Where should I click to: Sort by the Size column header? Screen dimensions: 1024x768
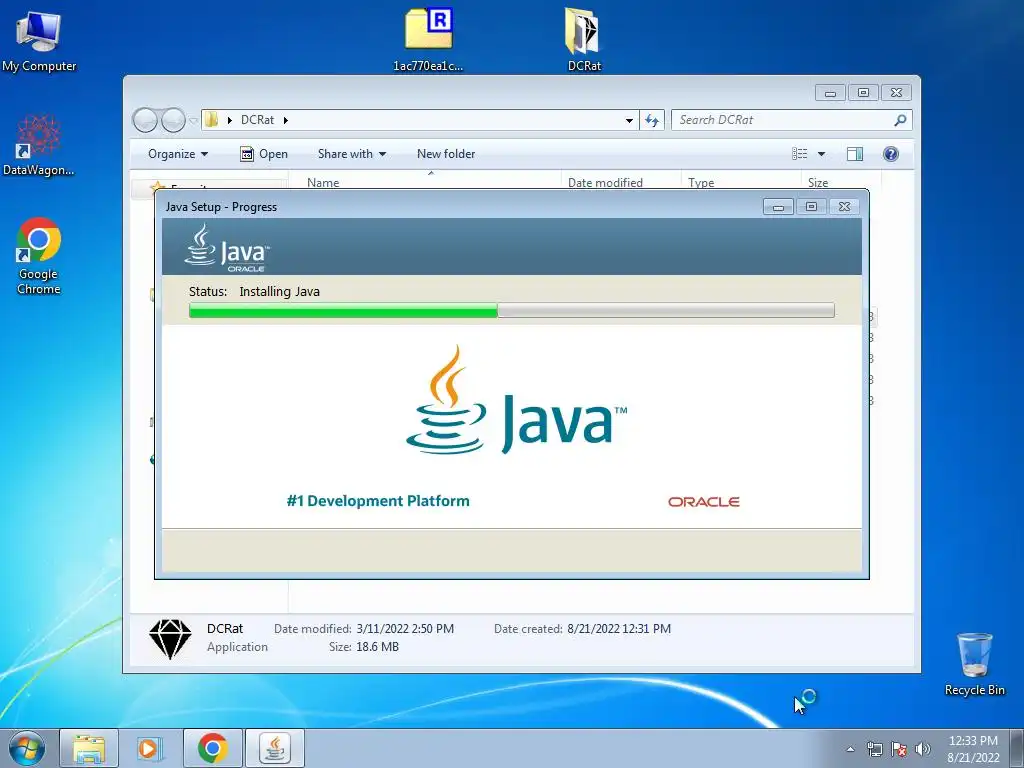[840, 182]
